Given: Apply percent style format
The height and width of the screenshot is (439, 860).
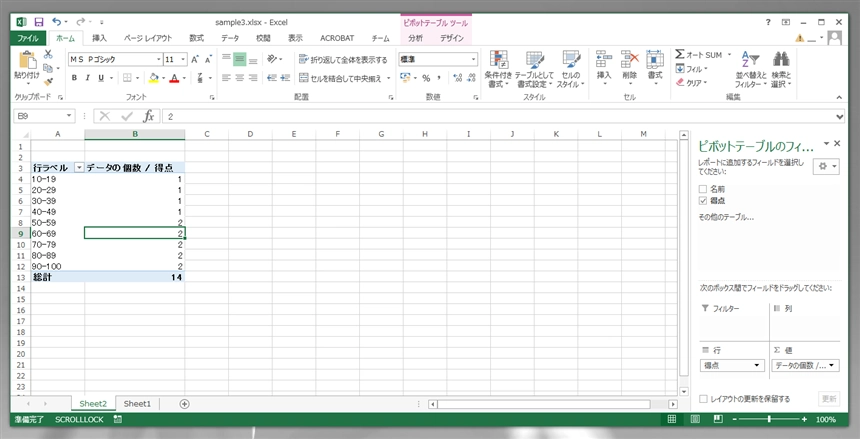Looking at the screenshot, I should click(x=426, y=78).
